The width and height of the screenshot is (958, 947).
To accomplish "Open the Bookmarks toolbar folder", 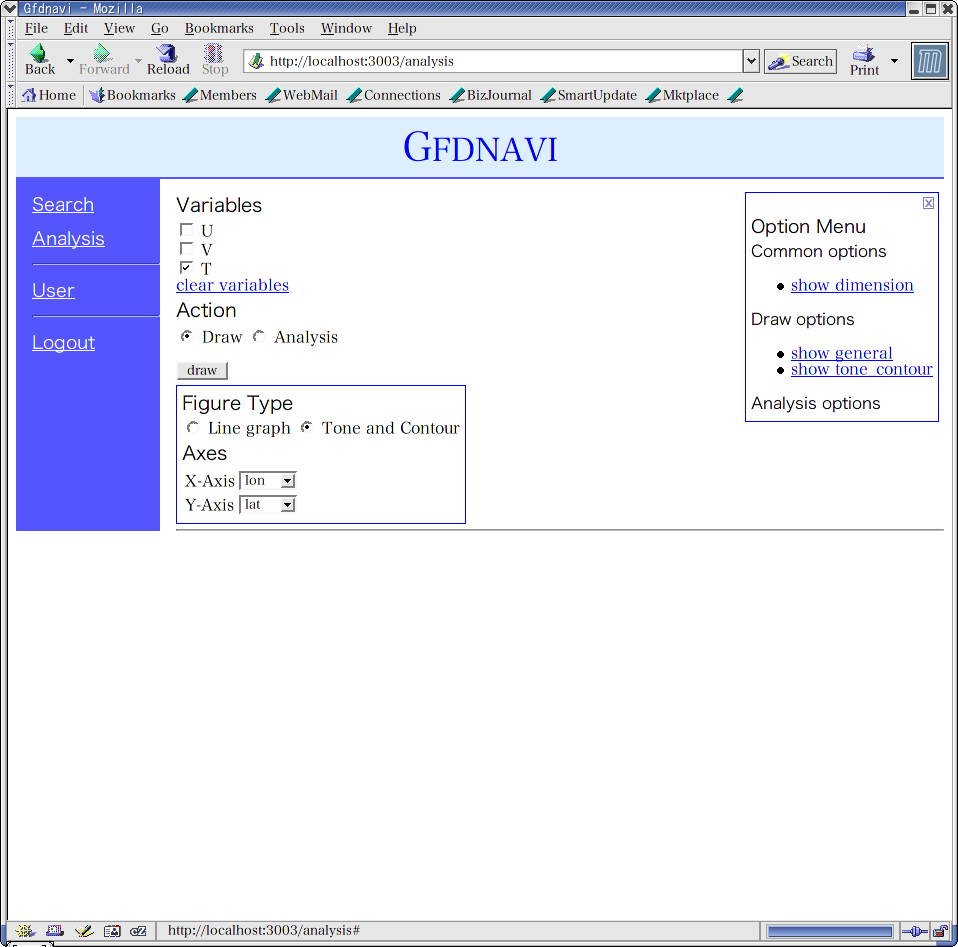I will [132, 95].
